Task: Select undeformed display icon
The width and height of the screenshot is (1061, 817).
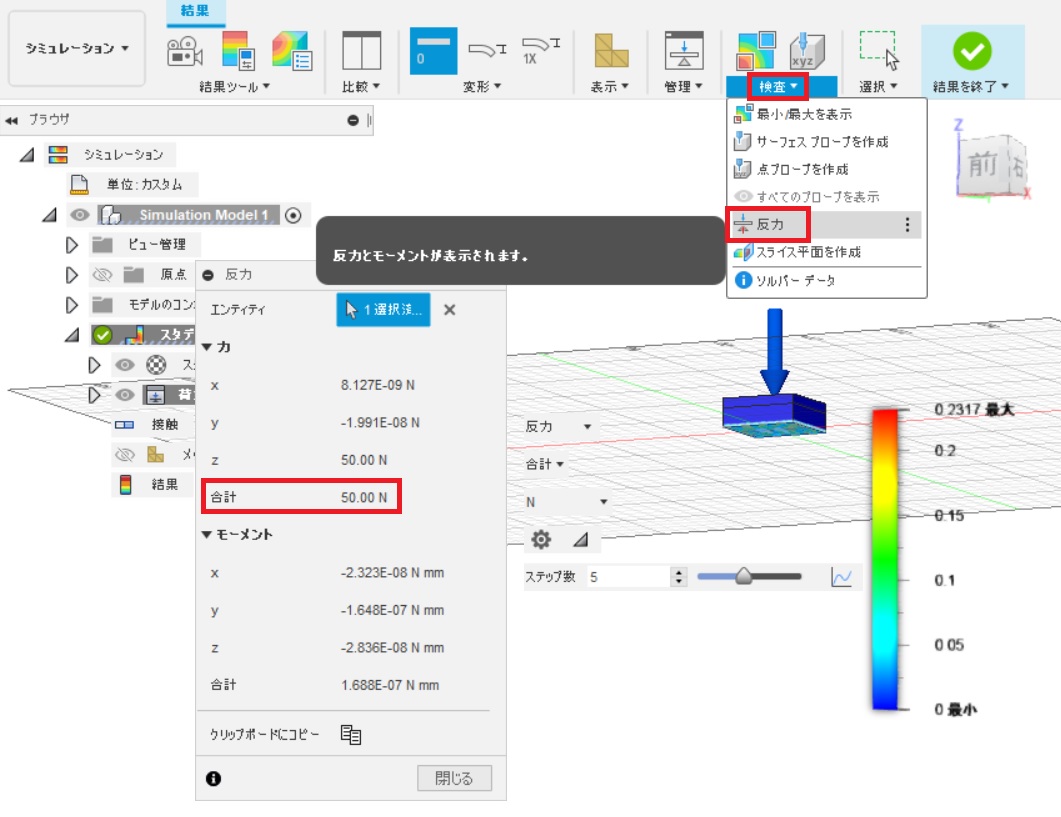Action: click(x=433, y=51)
